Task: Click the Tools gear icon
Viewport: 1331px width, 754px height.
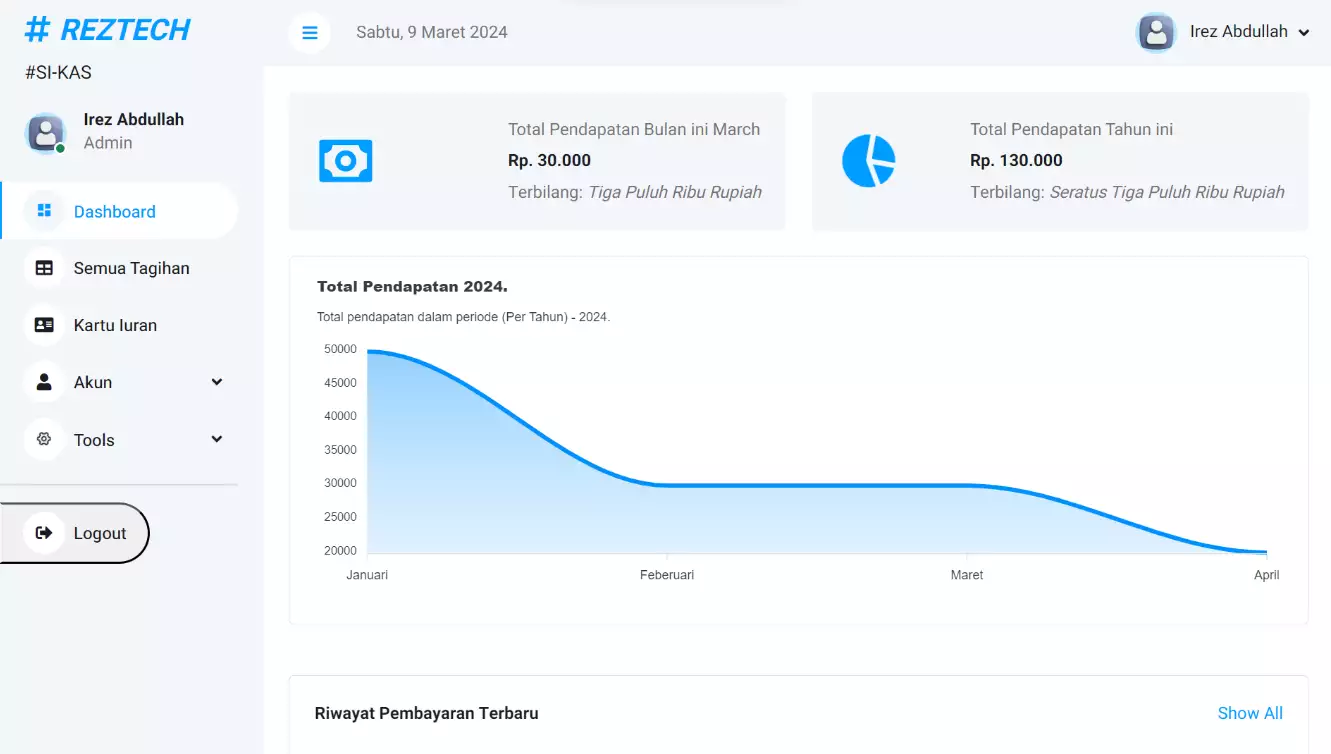Action: click(x=44, y=439)
